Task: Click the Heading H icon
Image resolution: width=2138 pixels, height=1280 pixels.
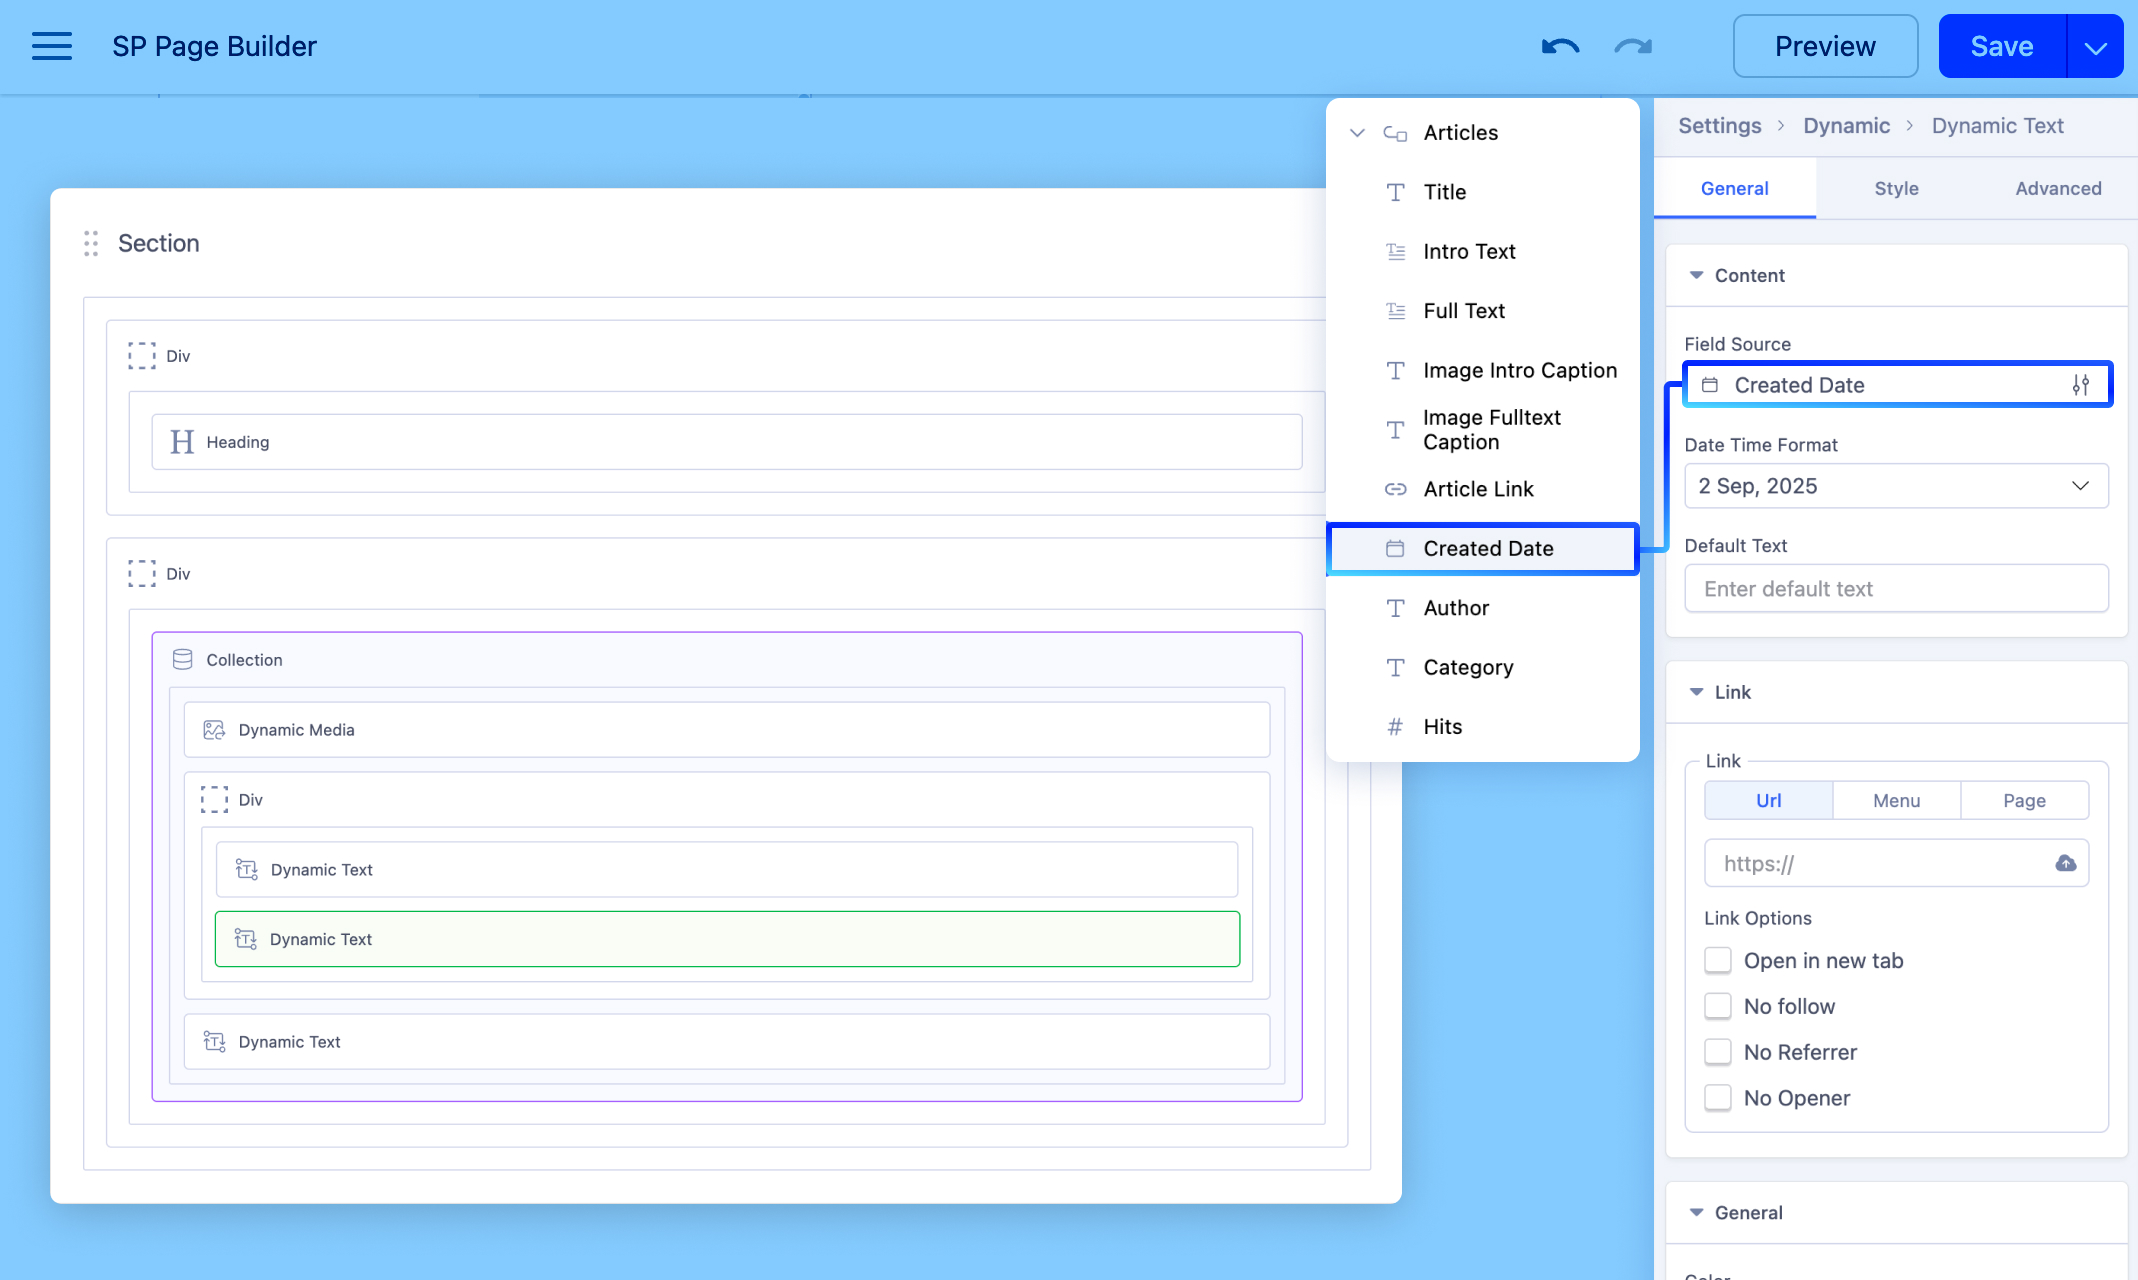Action: pyautogui.click(x=182, y=442)
